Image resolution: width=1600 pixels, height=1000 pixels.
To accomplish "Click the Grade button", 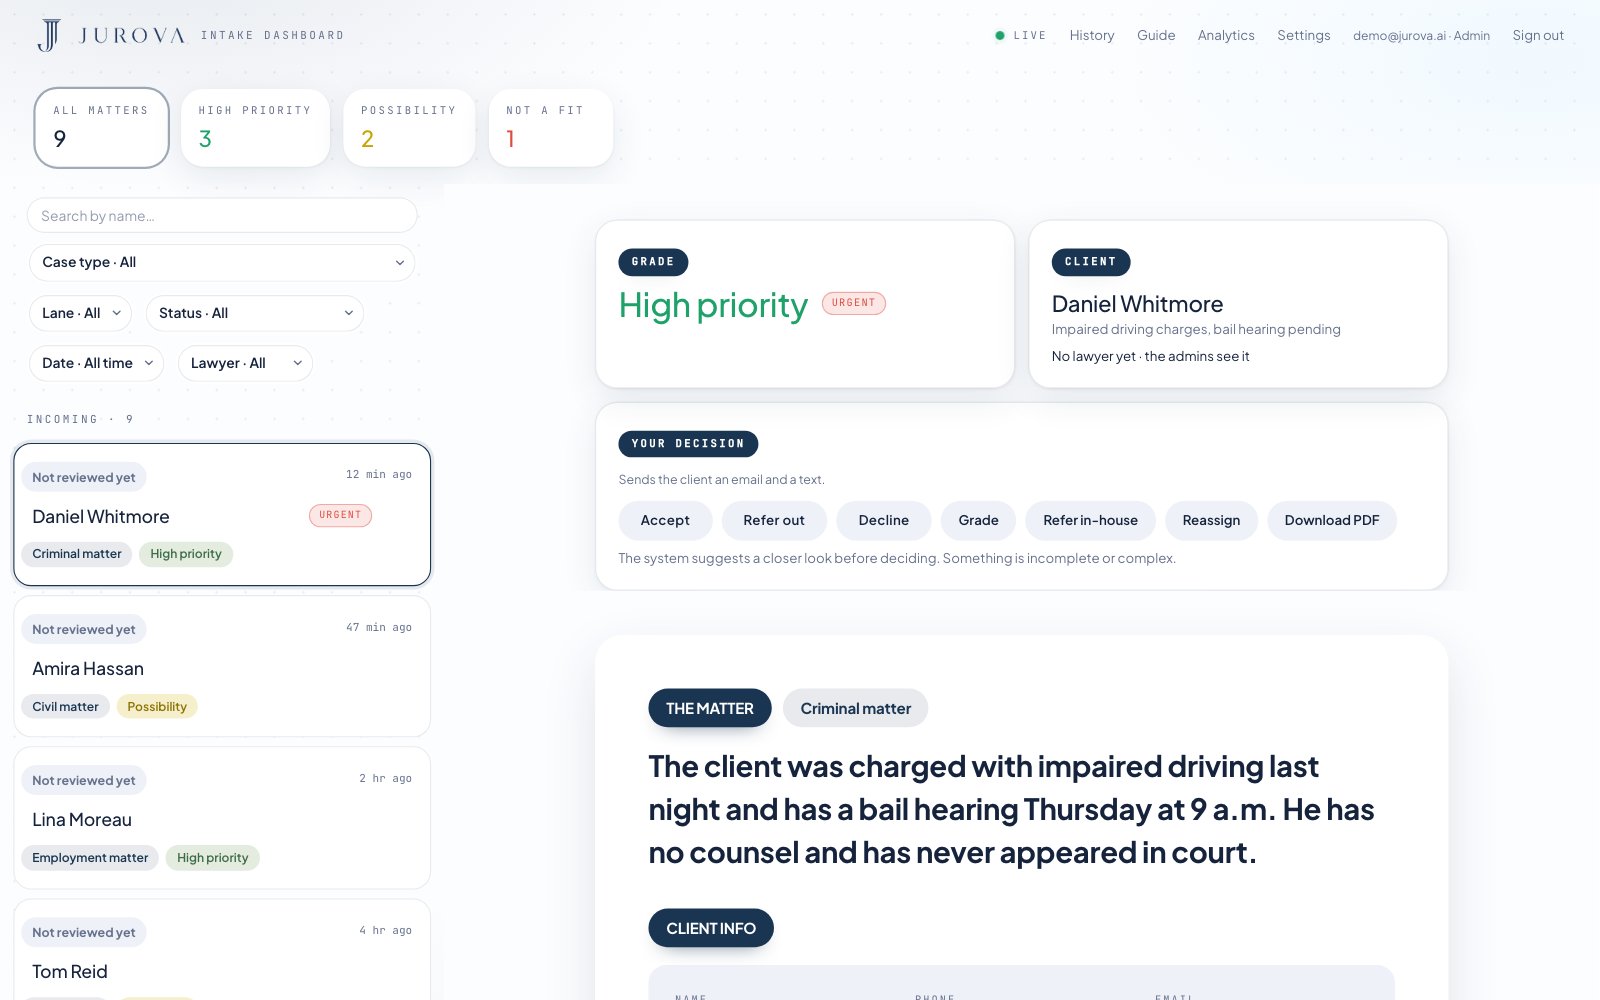I will [978, 520].
